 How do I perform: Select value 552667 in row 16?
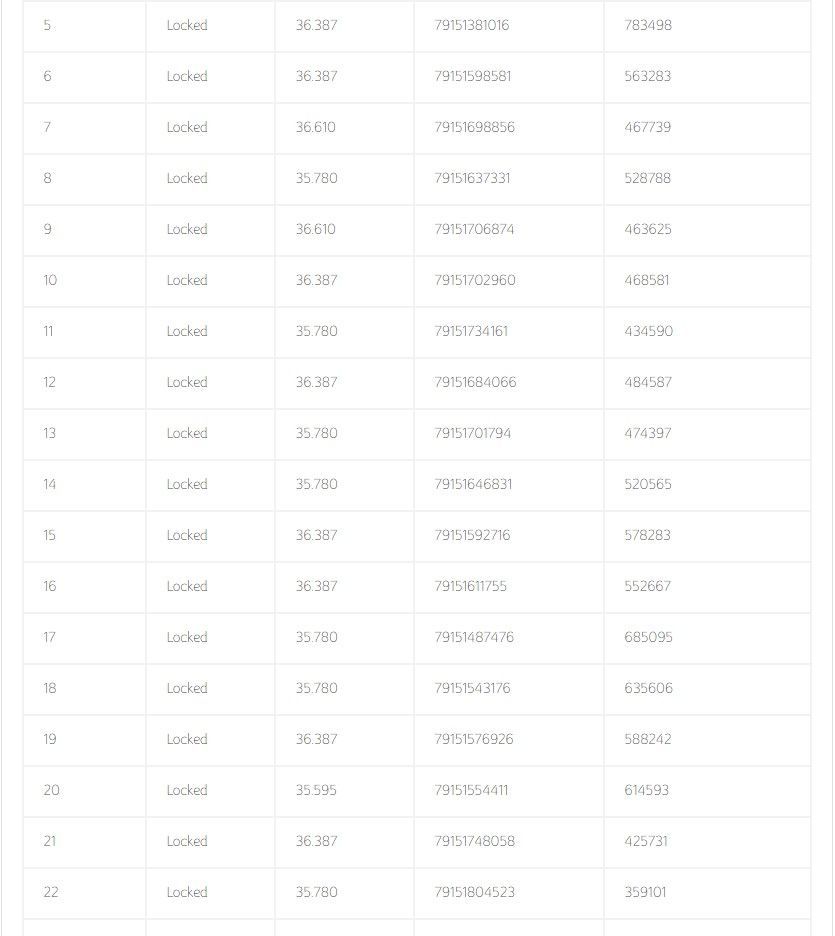647,587
